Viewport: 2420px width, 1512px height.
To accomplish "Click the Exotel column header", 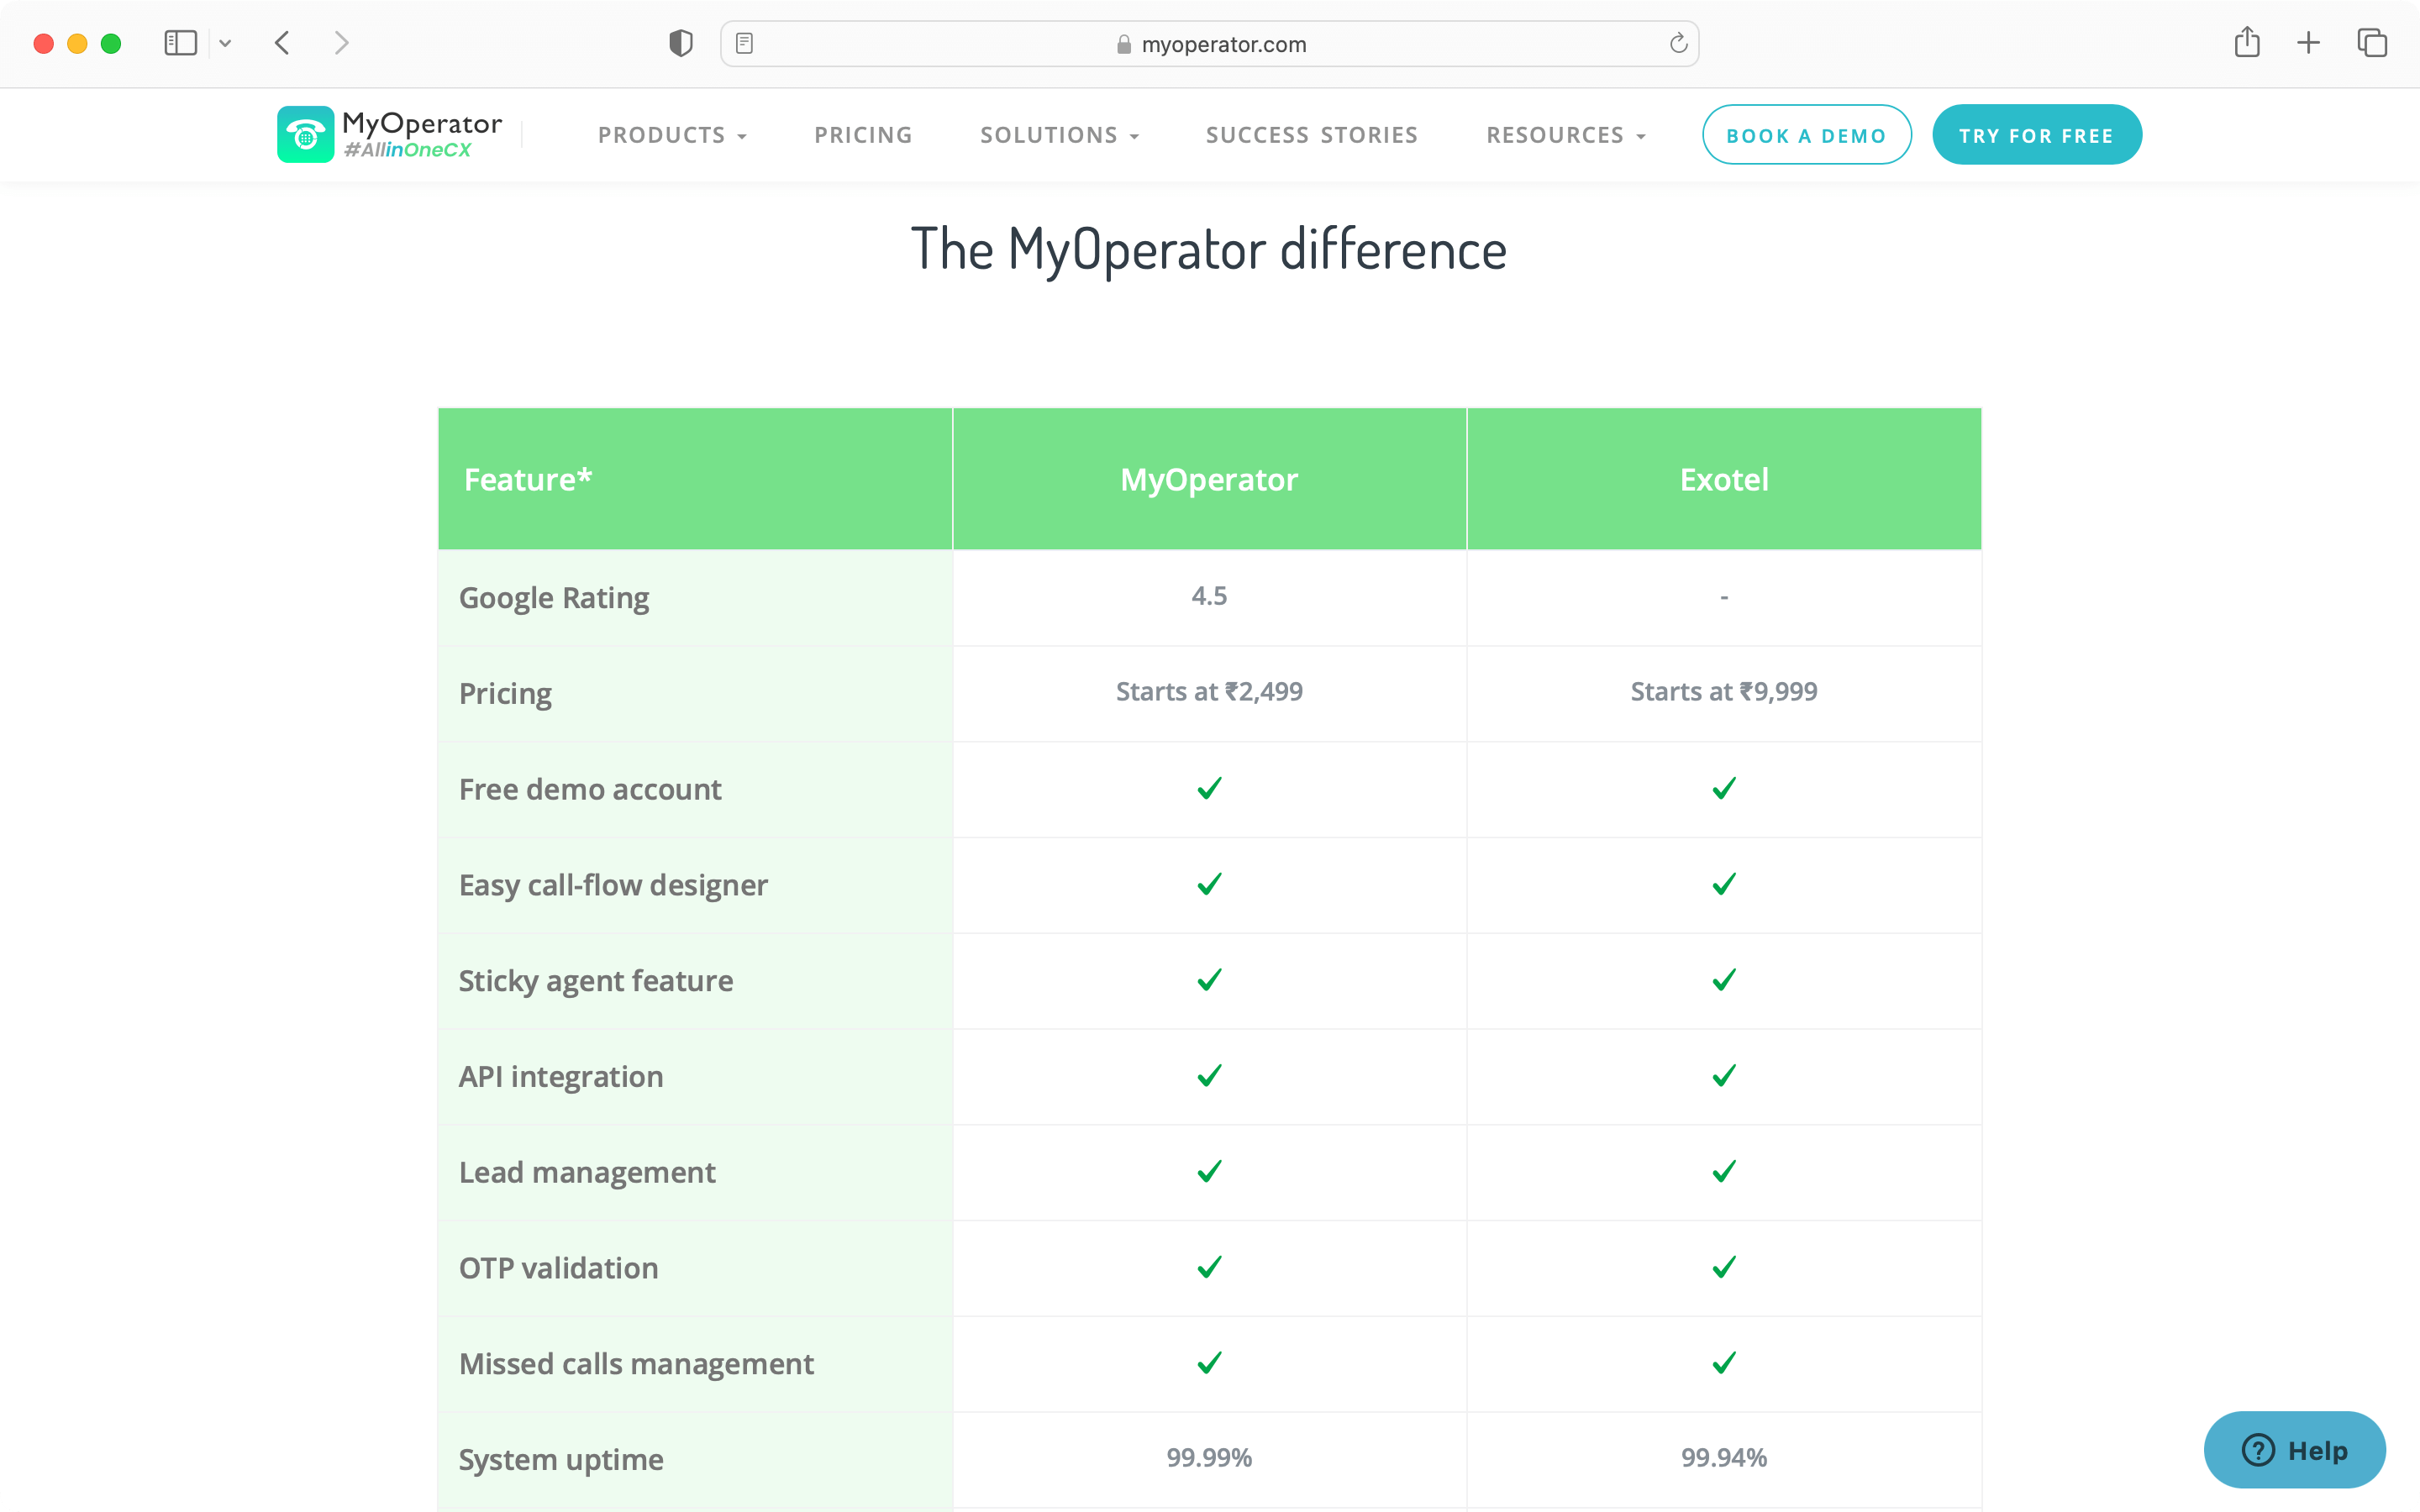I will tap(1724, 479).
